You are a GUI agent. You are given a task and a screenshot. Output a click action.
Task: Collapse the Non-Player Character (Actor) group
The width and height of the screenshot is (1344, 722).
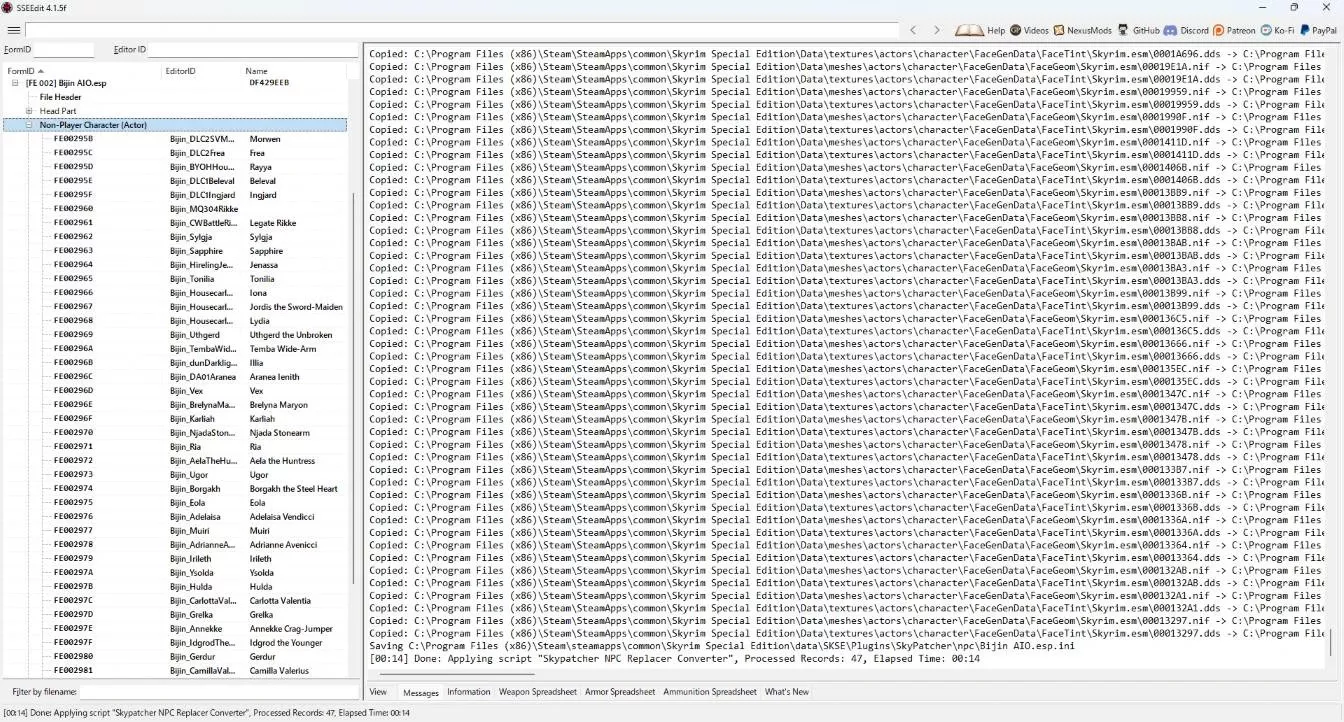pos(28,125)
